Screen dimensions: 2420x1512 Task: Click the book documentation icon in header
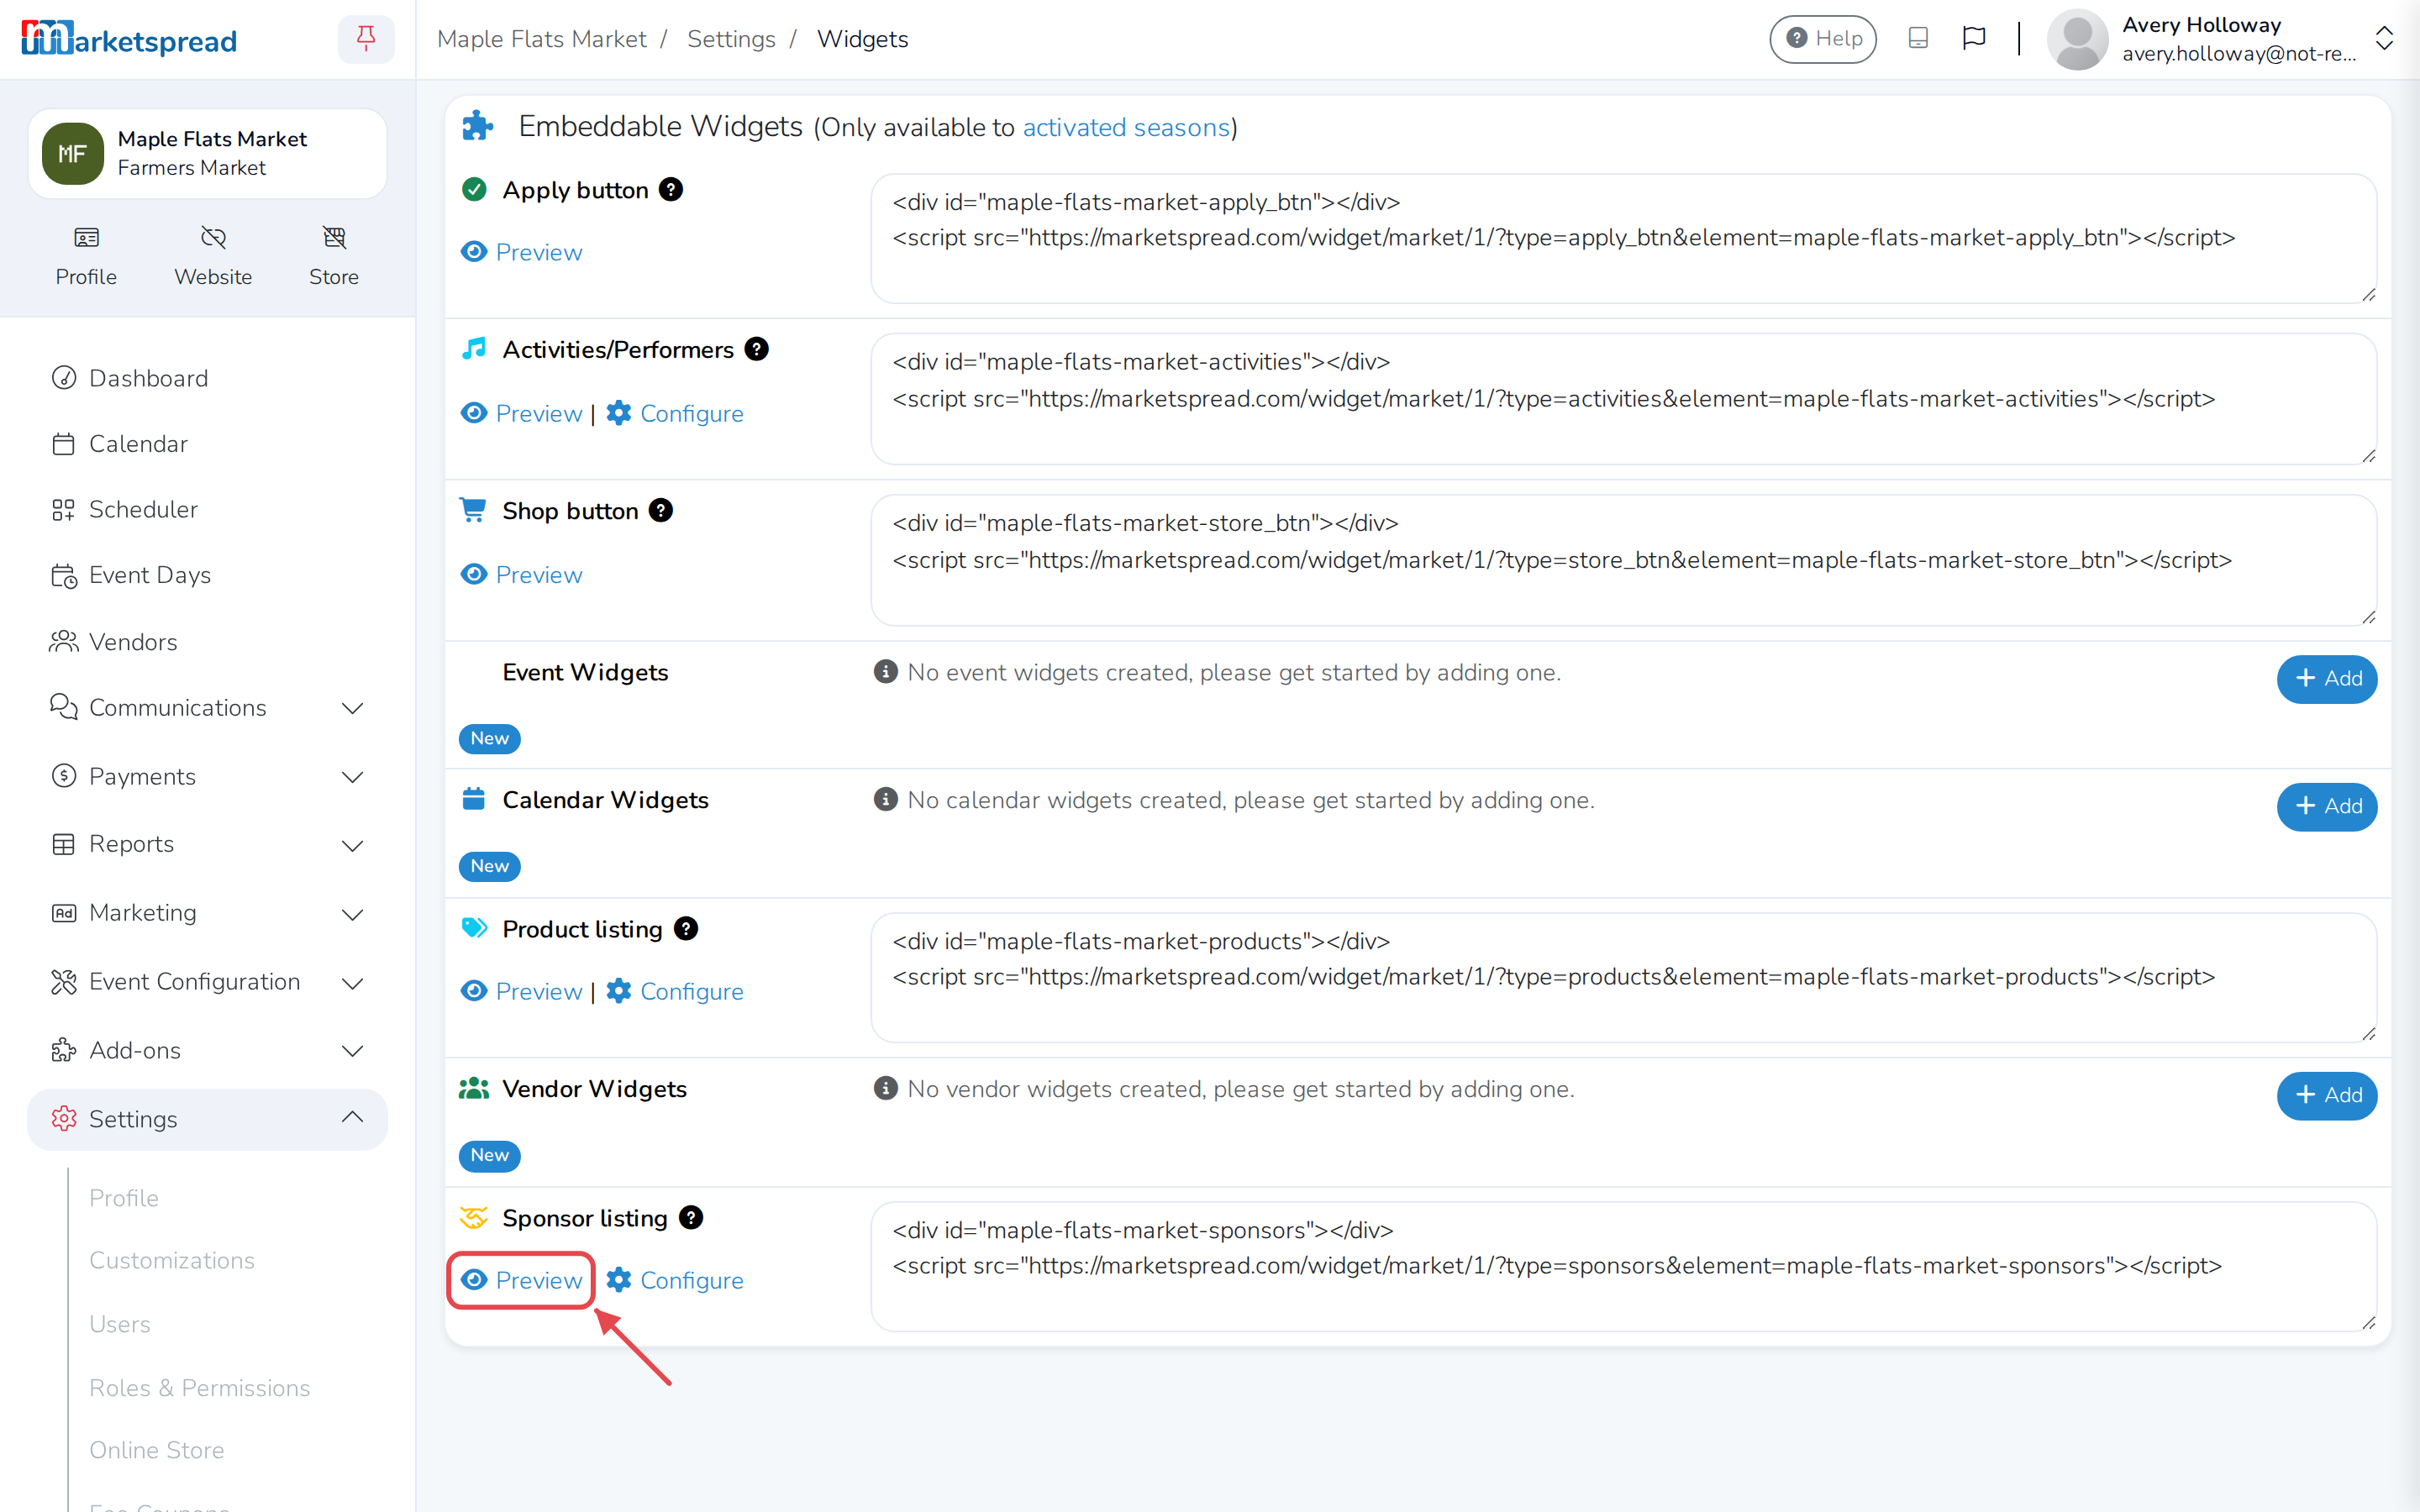coord(1917,39)
